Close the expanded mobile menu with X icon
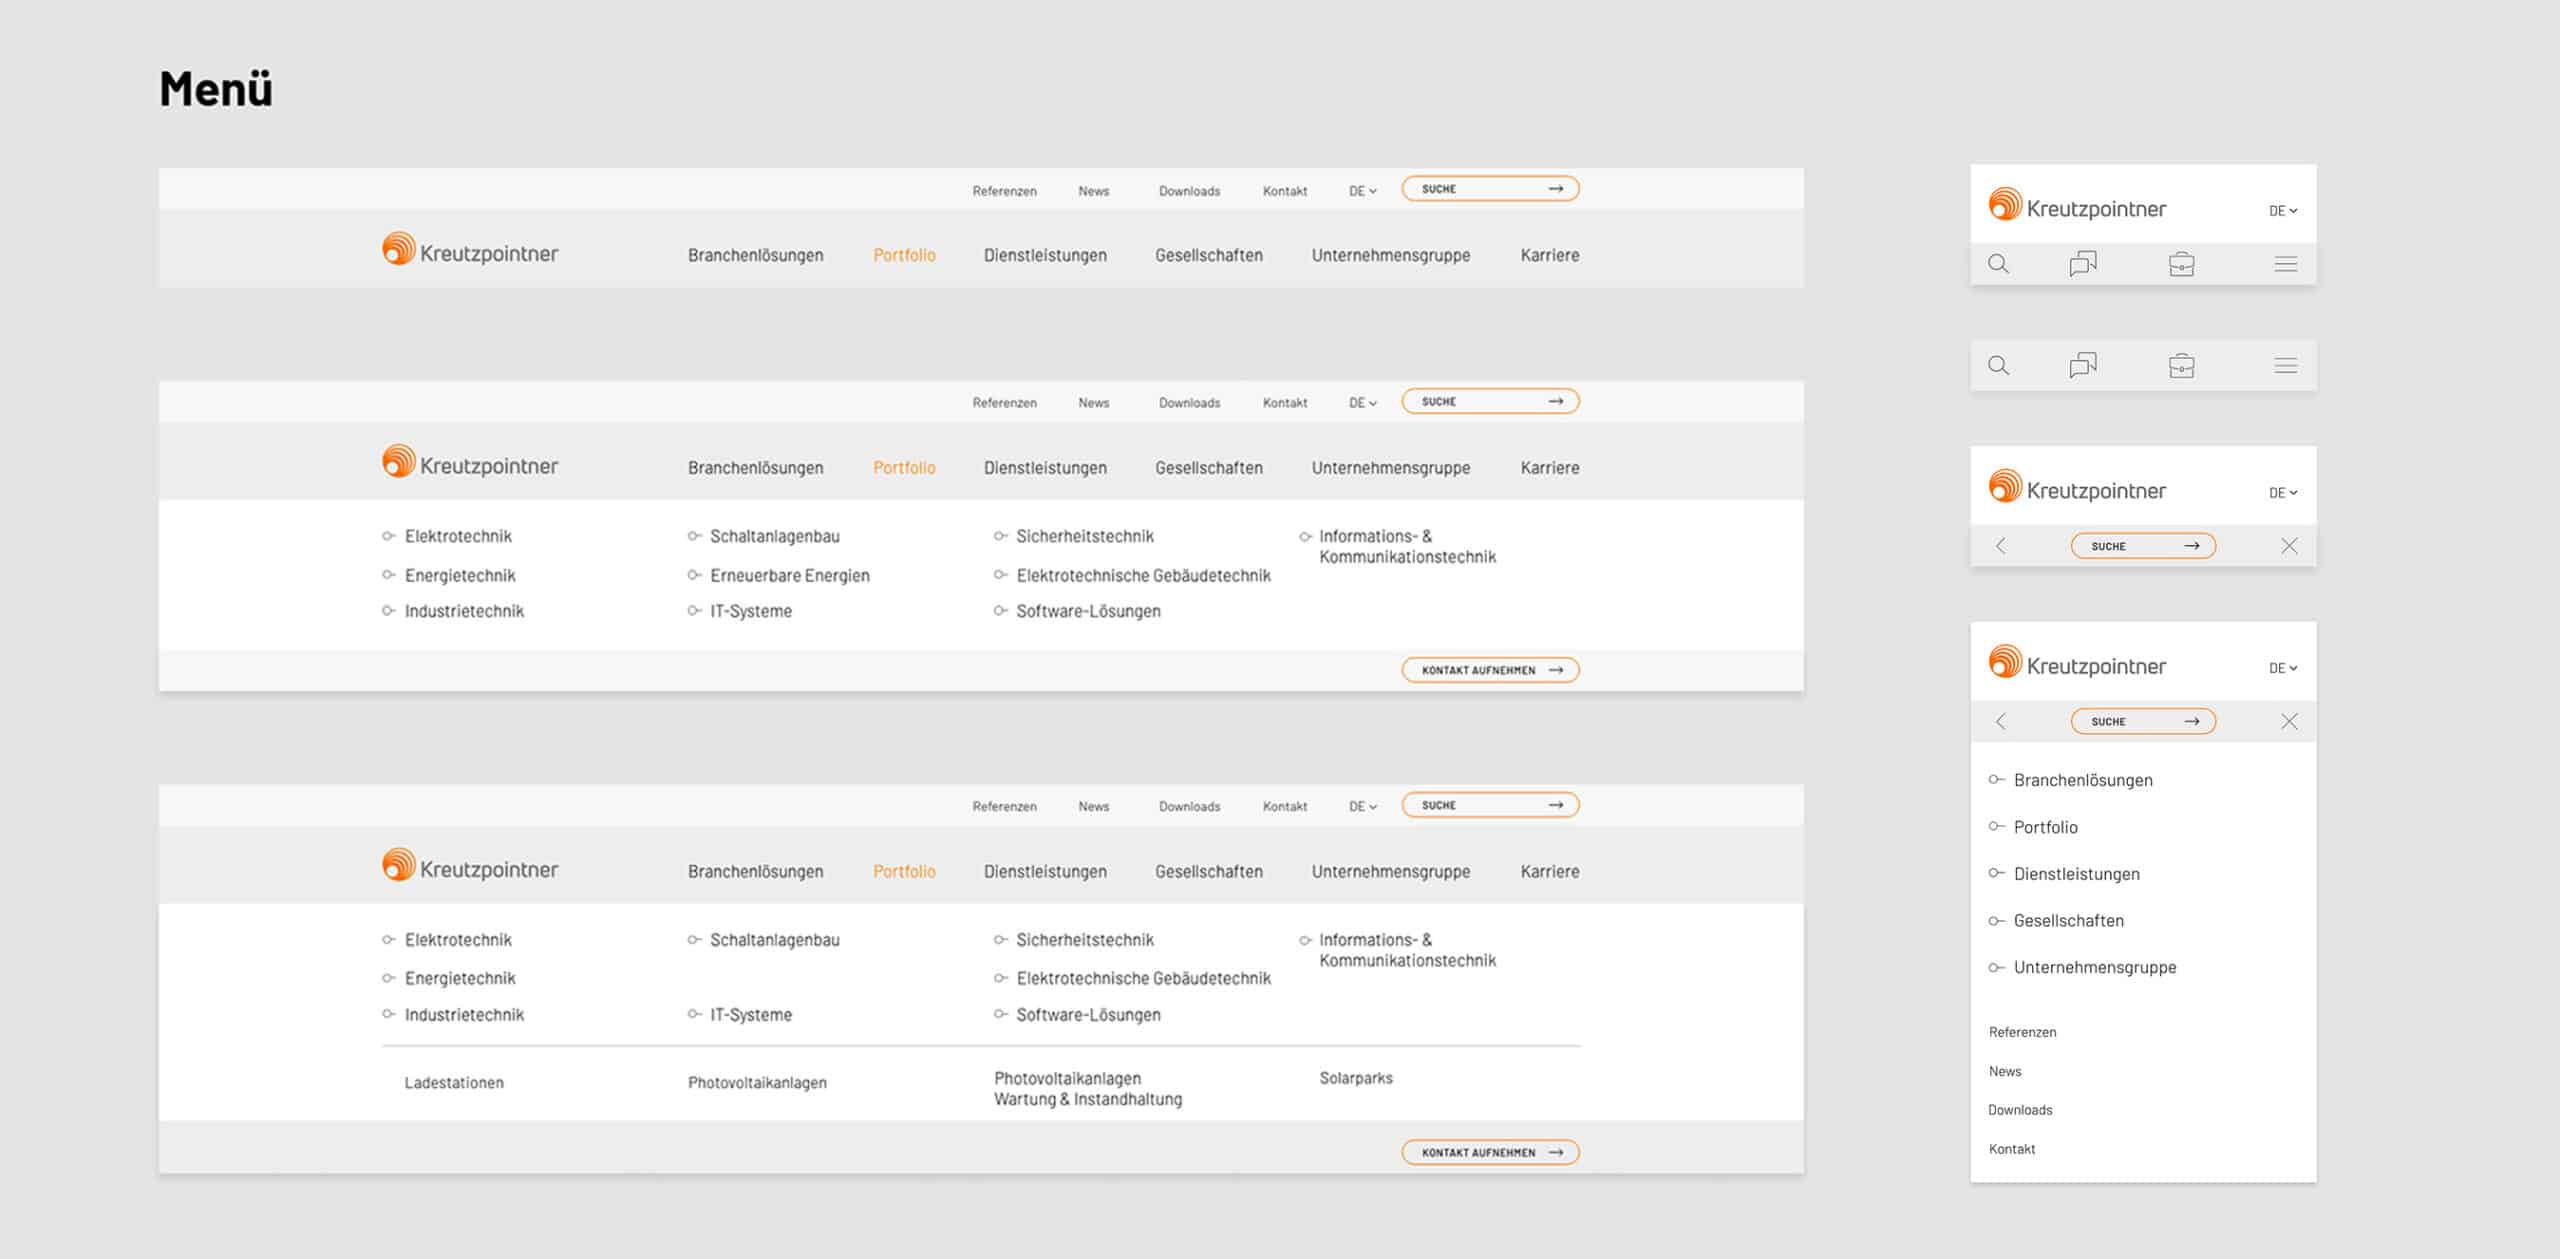 point(2289,721)
